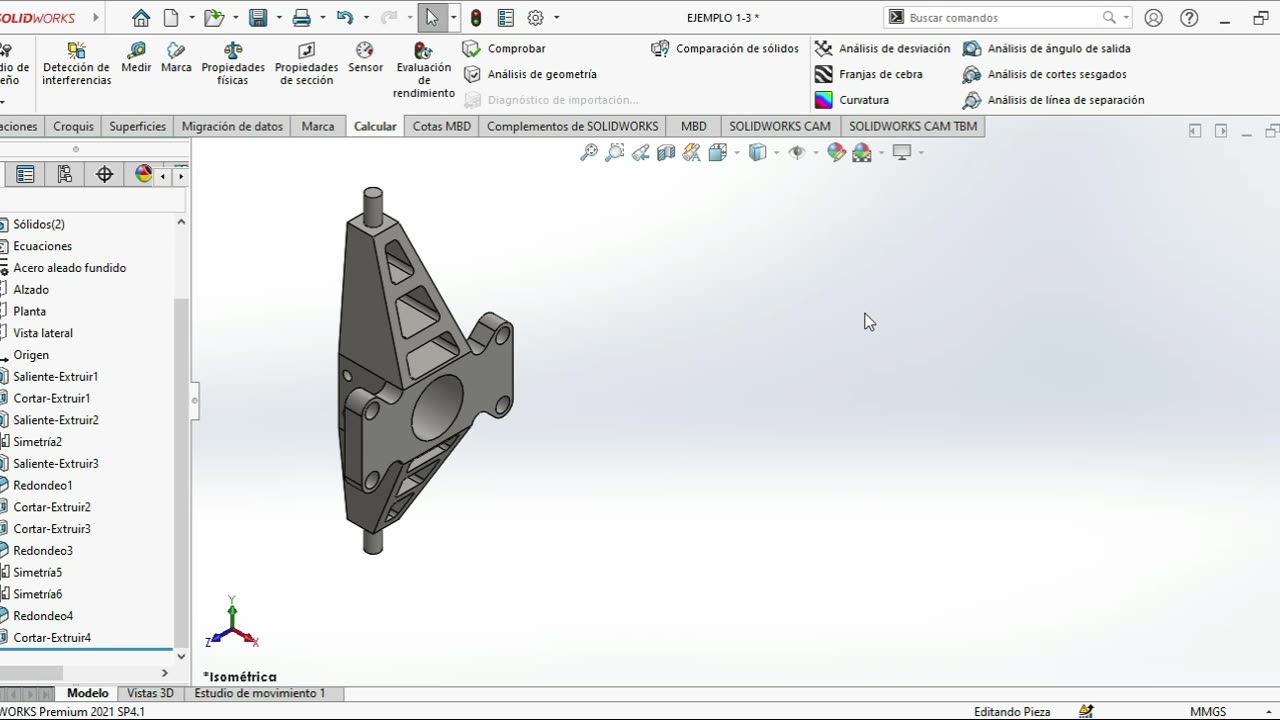Switch to the Superficies tab
The width and height of the screenshot is (1280, 720).
coord(137,126)
